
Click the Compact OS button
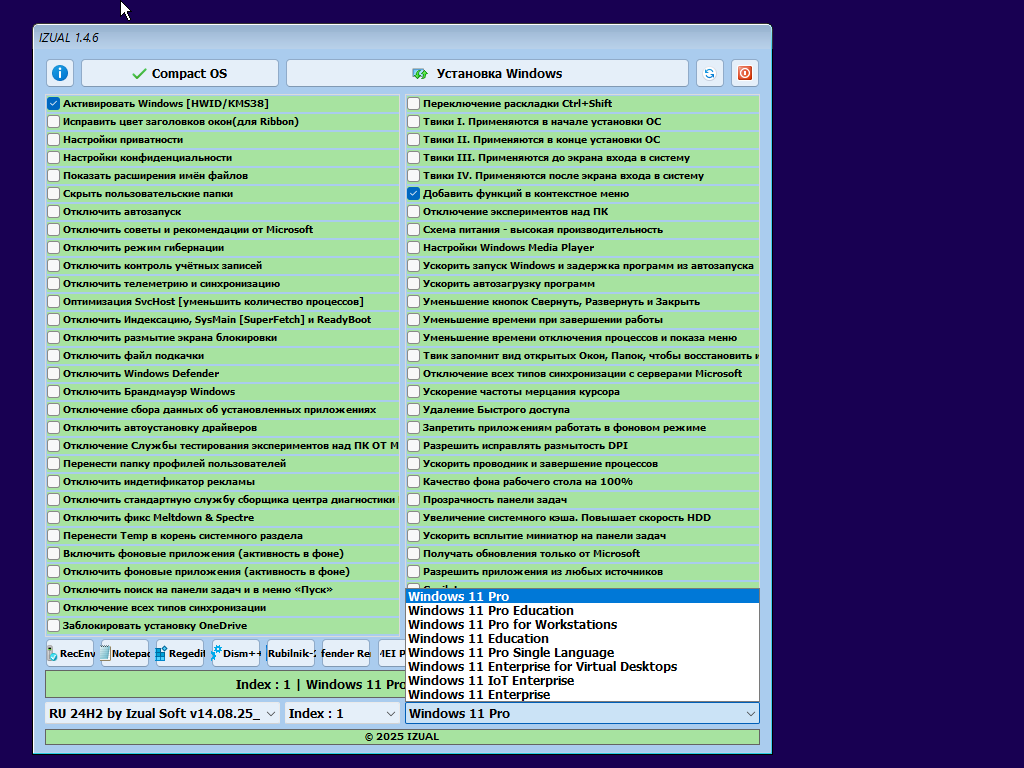pos(180,73)
